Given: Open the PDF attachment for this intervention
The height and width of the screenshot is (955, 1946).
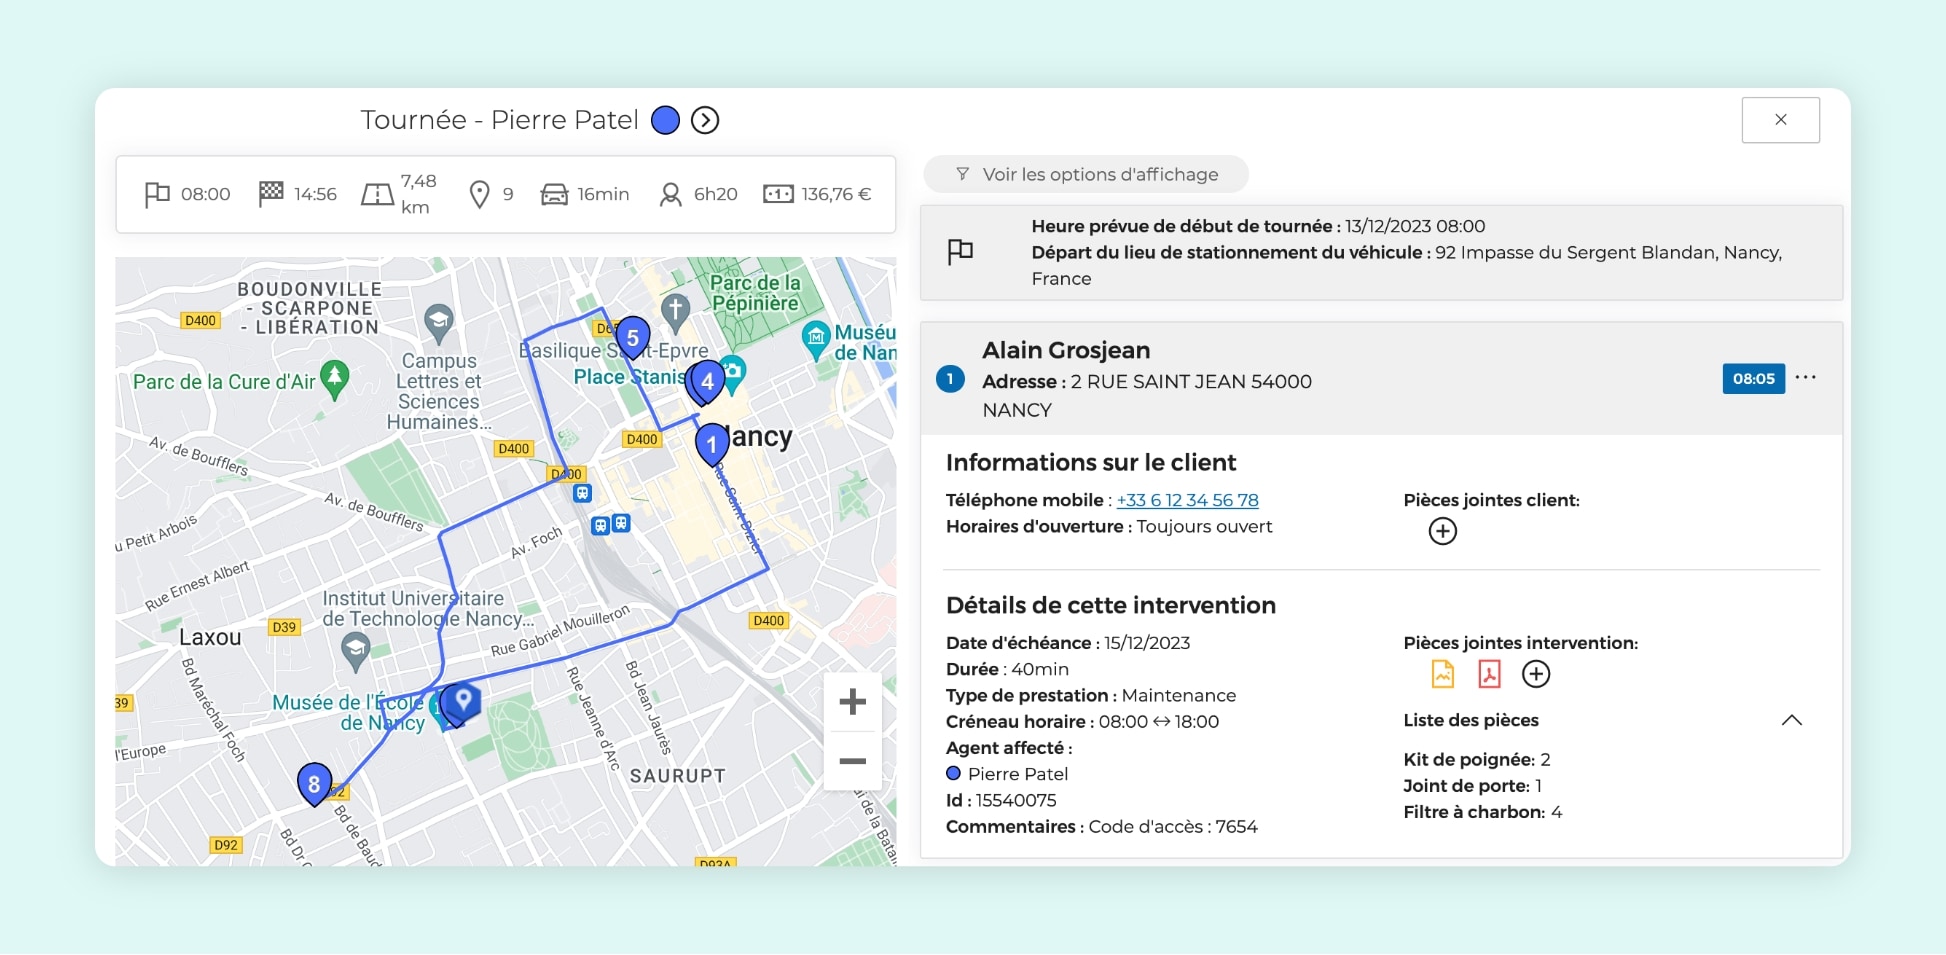Looking at the screenshot, I should coord(1489,674).
